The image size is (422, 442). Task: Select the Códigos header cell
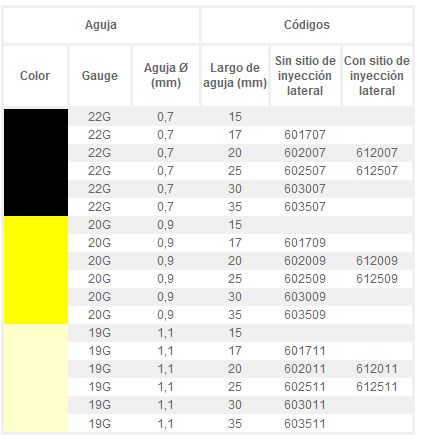(307, 25)
